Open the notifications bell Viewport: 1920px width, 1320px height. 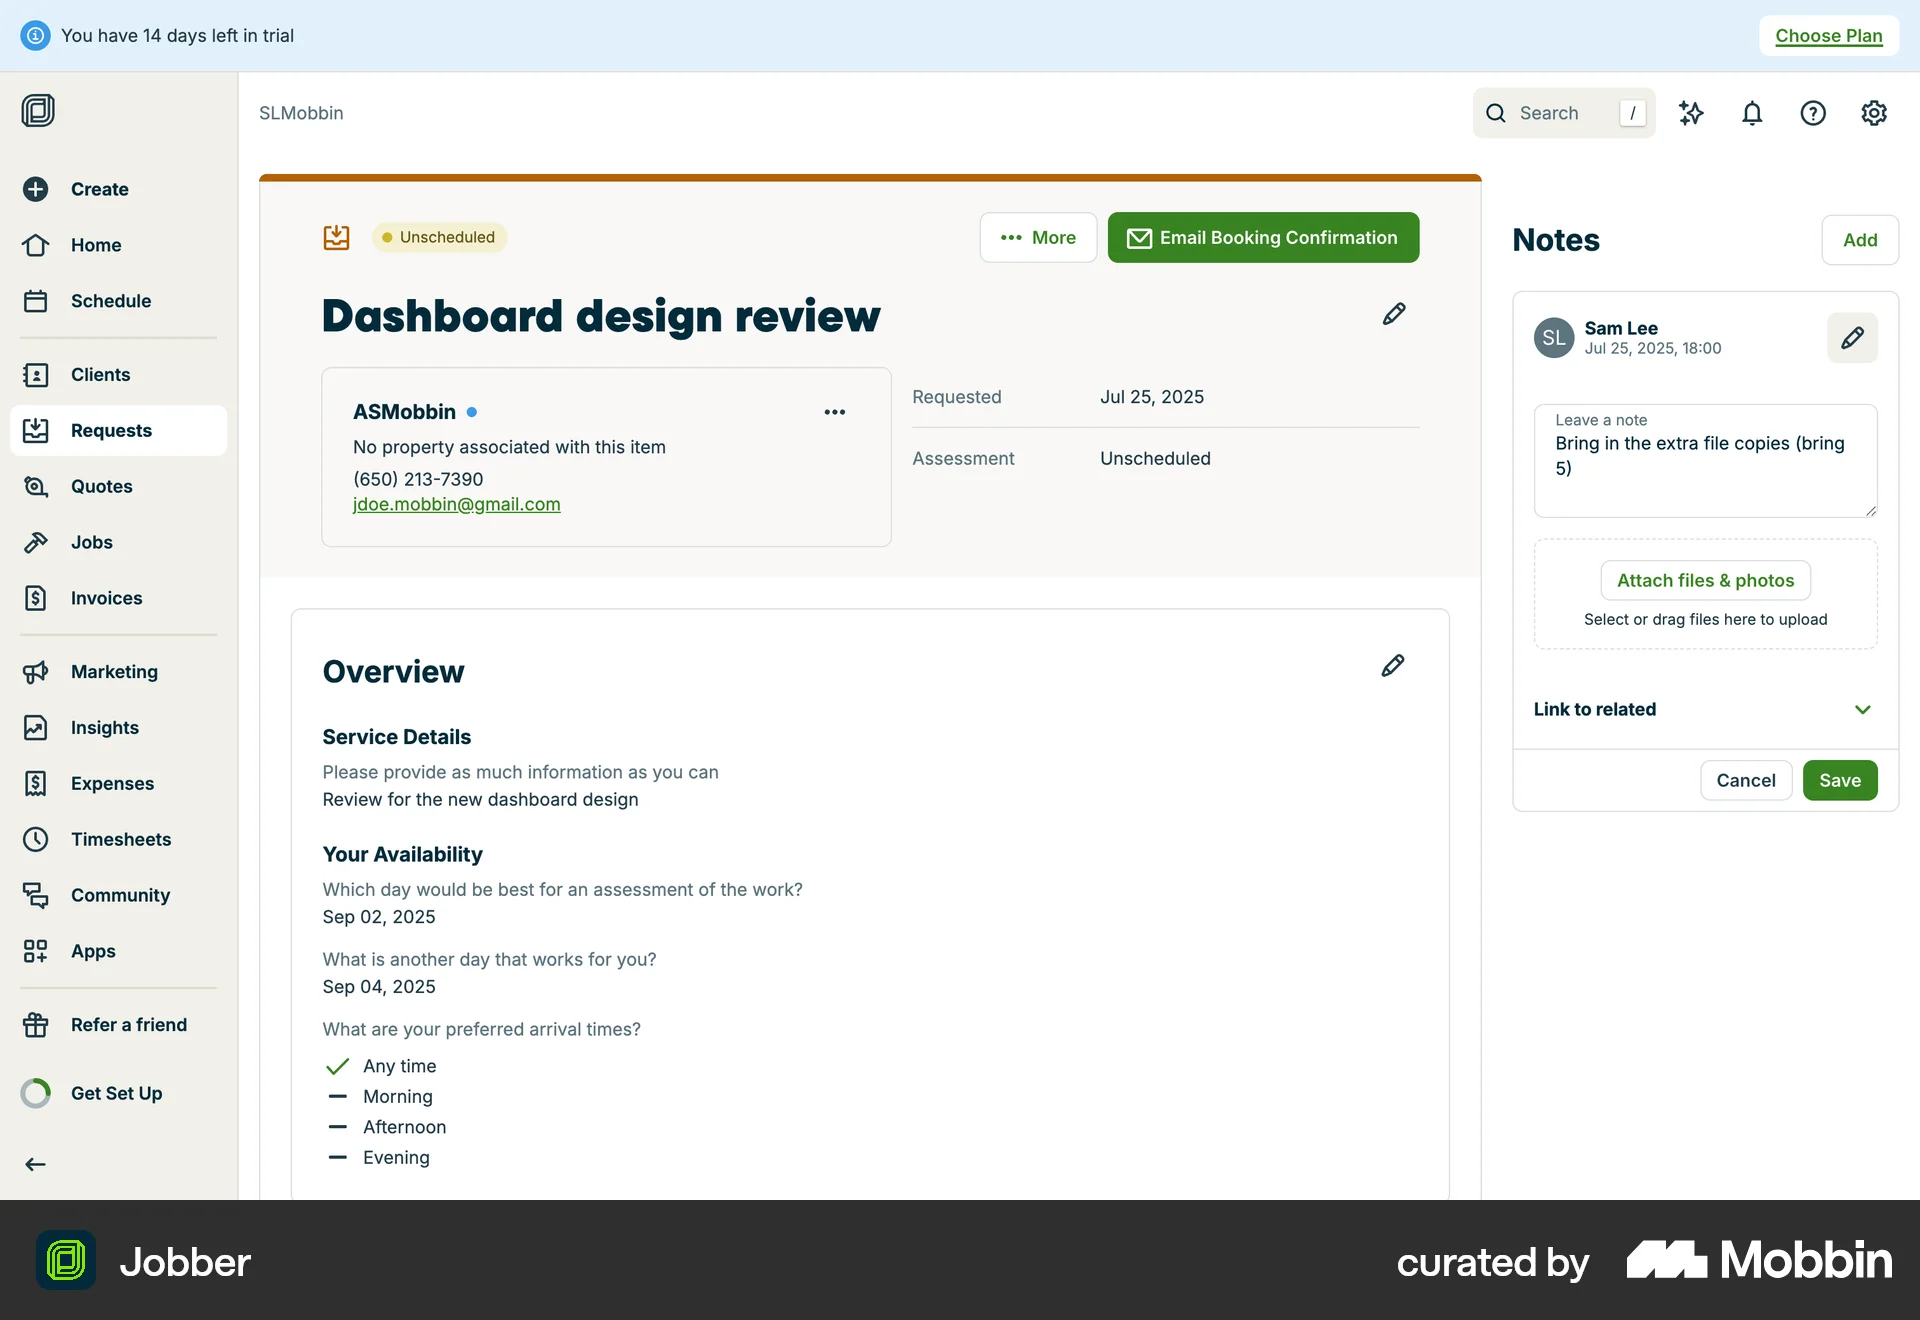[x=1752, y=113]
